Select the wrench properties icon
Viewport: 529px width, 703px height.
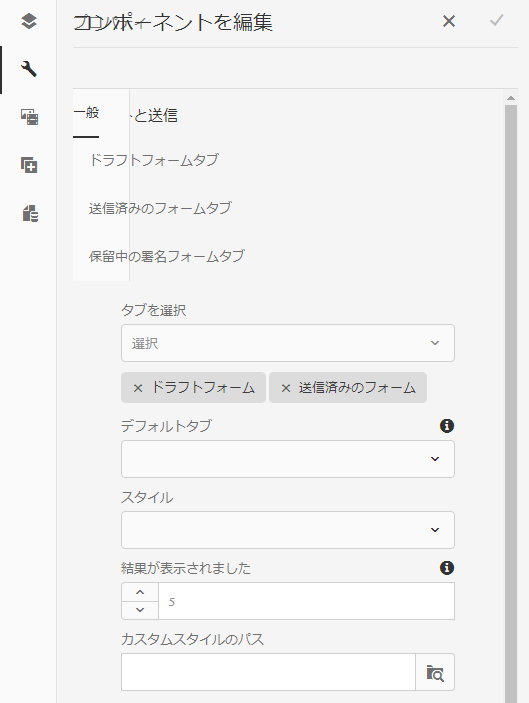[x=29, y=69]
